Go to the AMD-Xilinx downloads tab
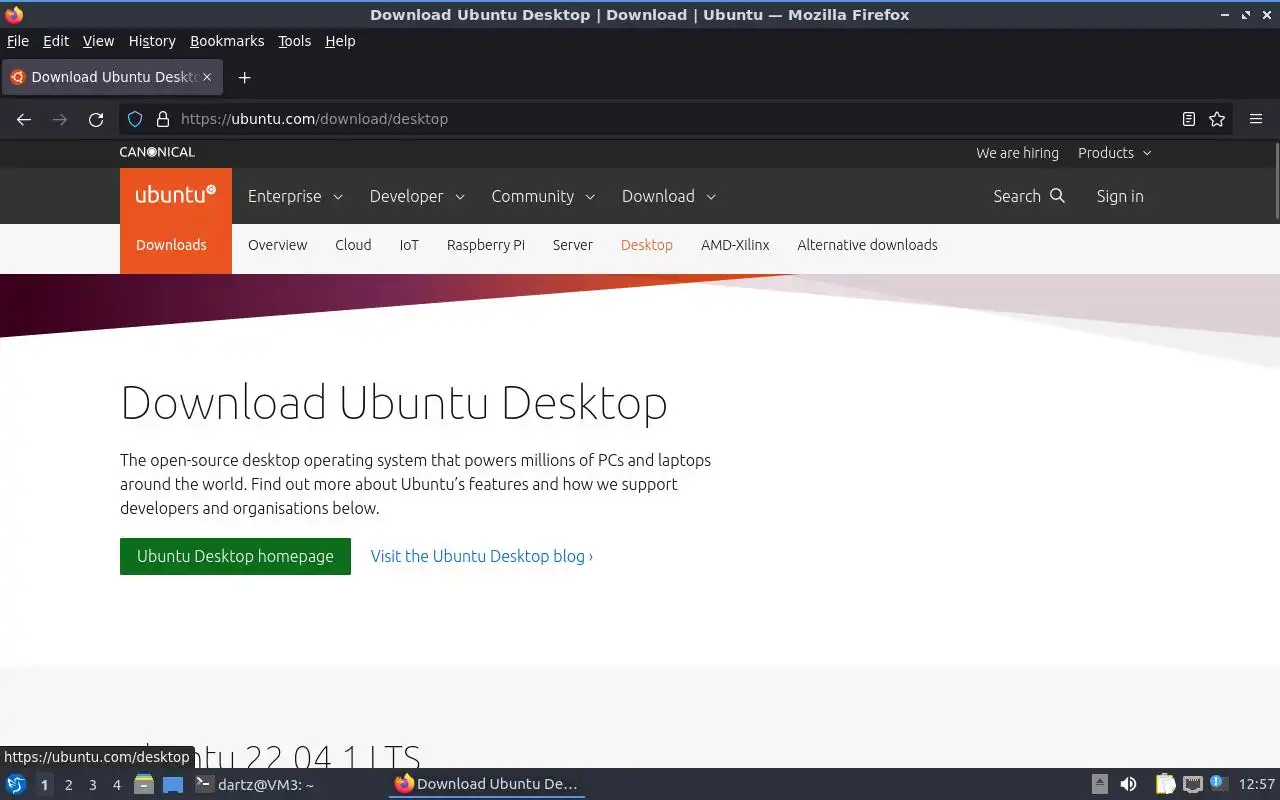This screenshot has width=1280, height=800. tap(735, 245)
